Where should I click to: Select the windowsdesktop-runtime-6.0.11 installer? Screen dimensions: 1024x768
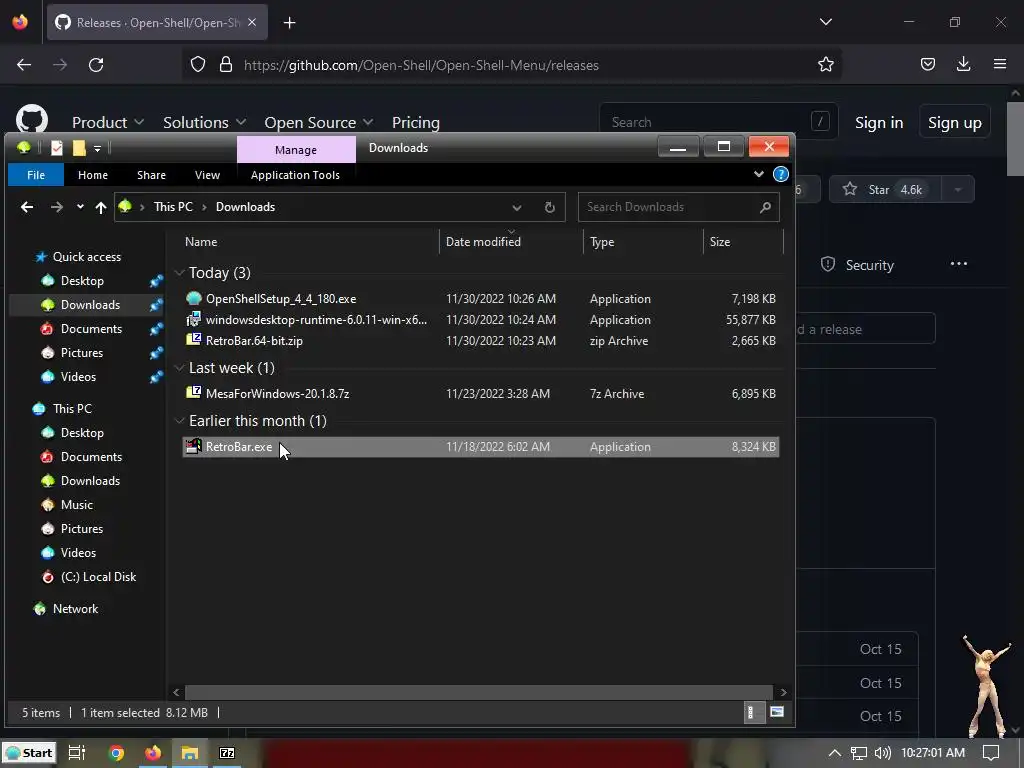coord(481,319)
